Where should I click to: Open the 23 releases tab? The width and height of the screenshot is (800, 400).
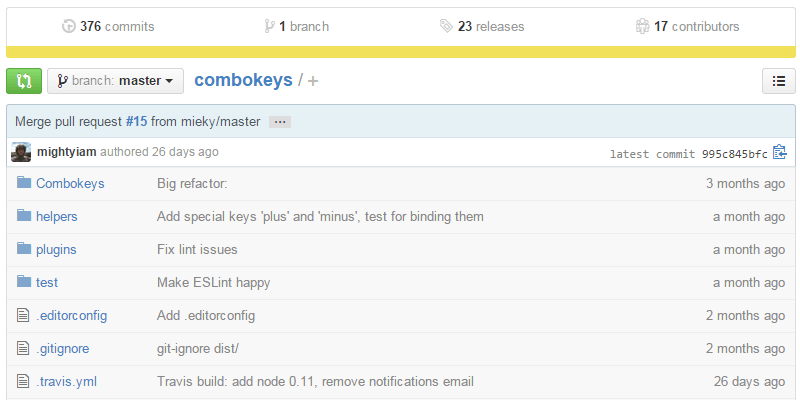pos(482,27)
